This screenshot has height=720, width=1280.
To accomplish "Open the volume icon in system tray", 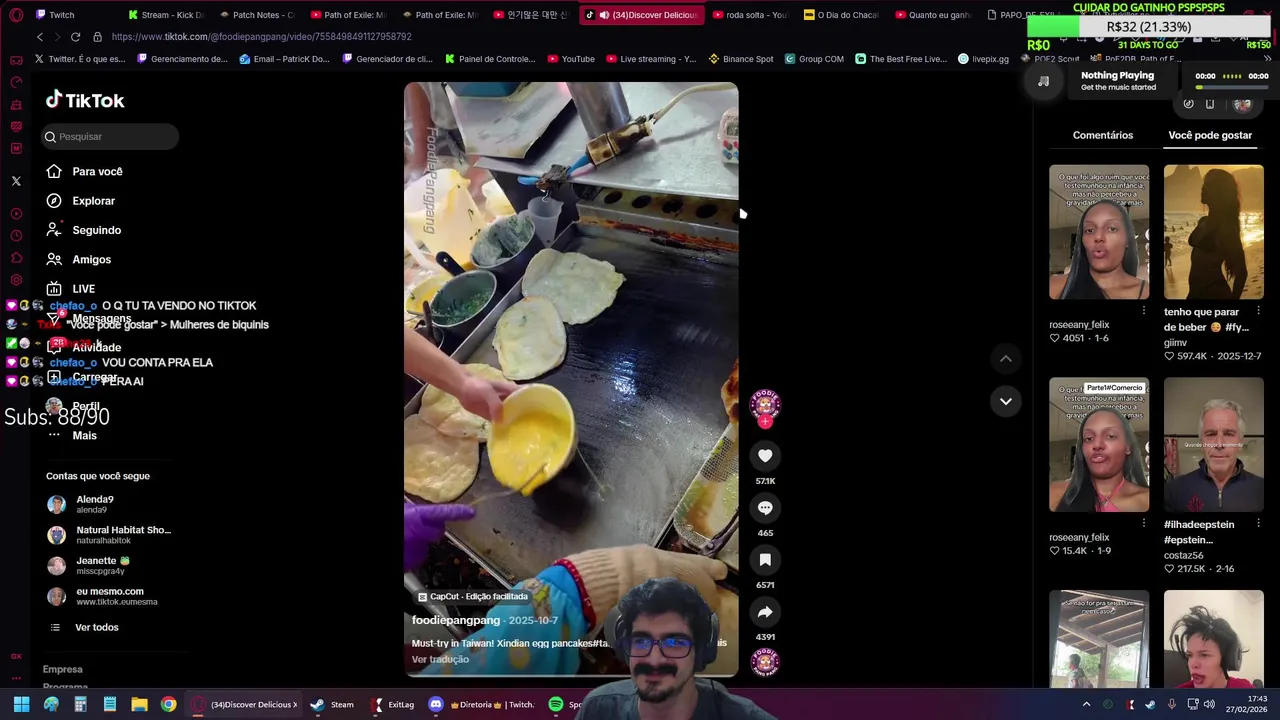I will 1210,705.
